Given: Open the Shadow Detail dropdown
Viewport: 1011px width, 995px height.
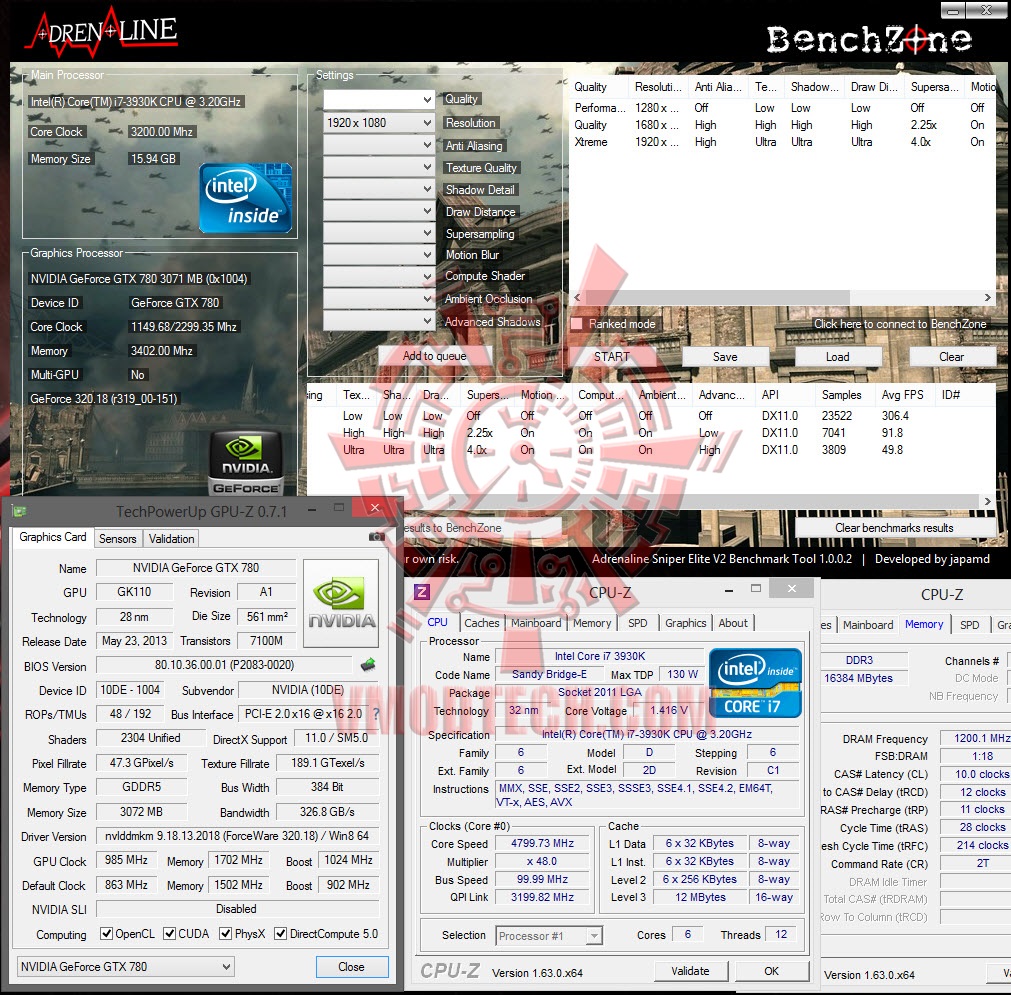Looking at the screenshot, I should point(379,189).
